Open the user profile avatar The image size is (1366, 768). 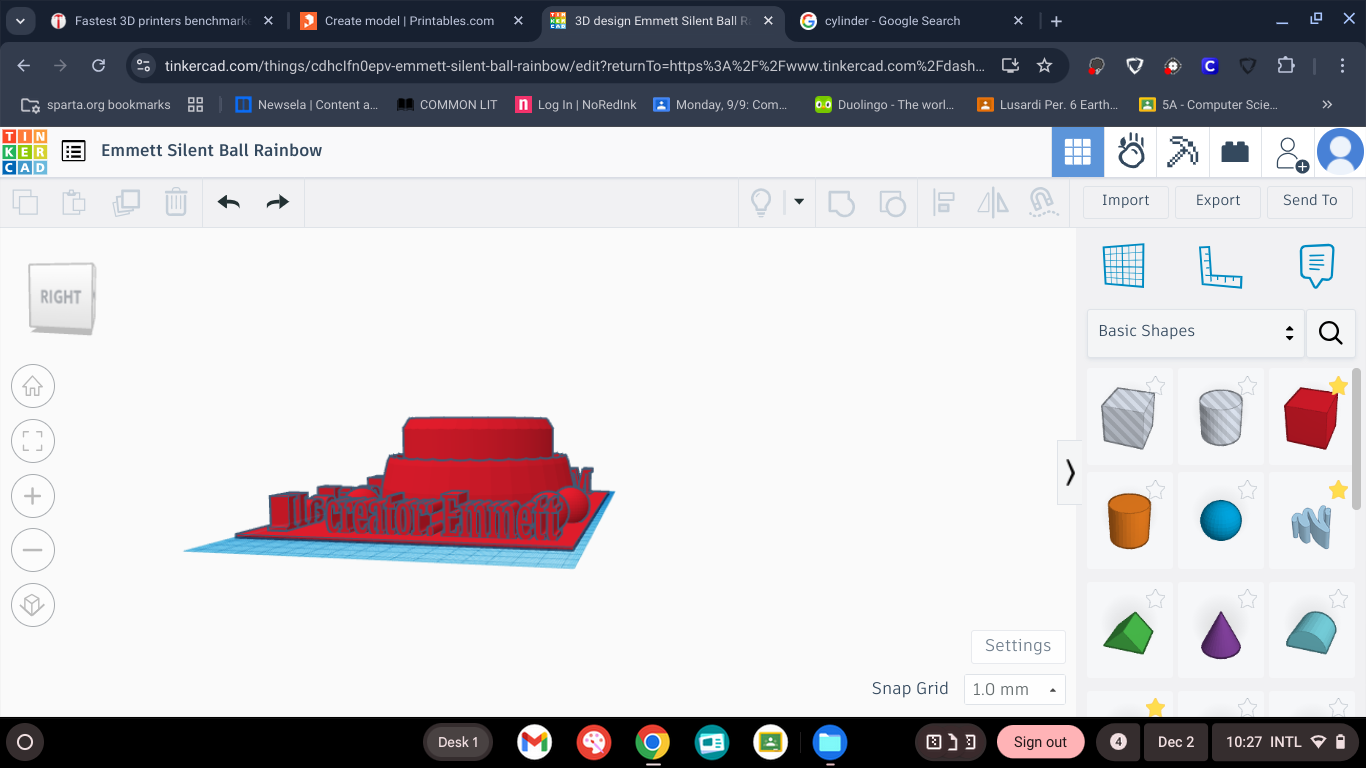click(1340, 152)
